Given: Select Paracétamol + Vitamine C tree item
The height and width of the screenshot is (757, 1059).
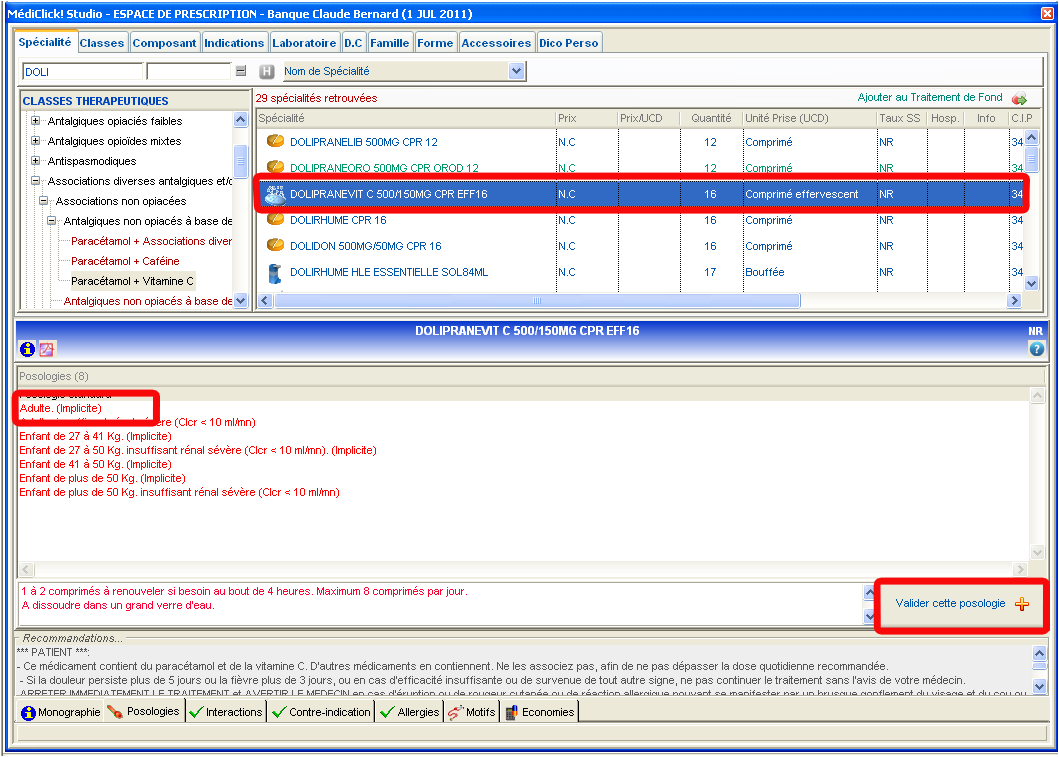Looking at the screenshot, I should pyautogui.click(x=132, y=281).
